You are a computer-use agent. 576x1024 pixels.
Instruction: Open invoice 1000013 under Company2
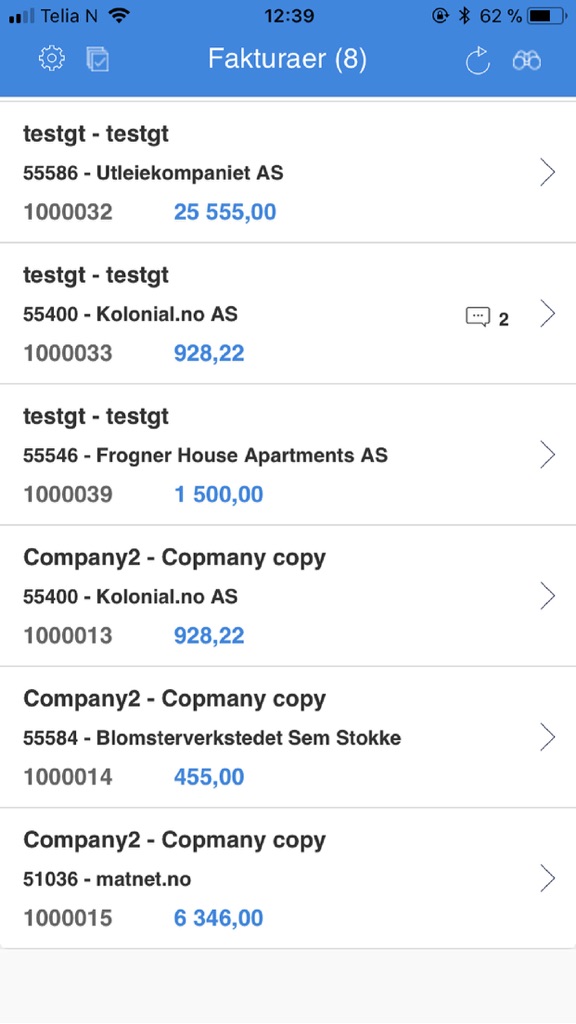[x=288, y=596]
